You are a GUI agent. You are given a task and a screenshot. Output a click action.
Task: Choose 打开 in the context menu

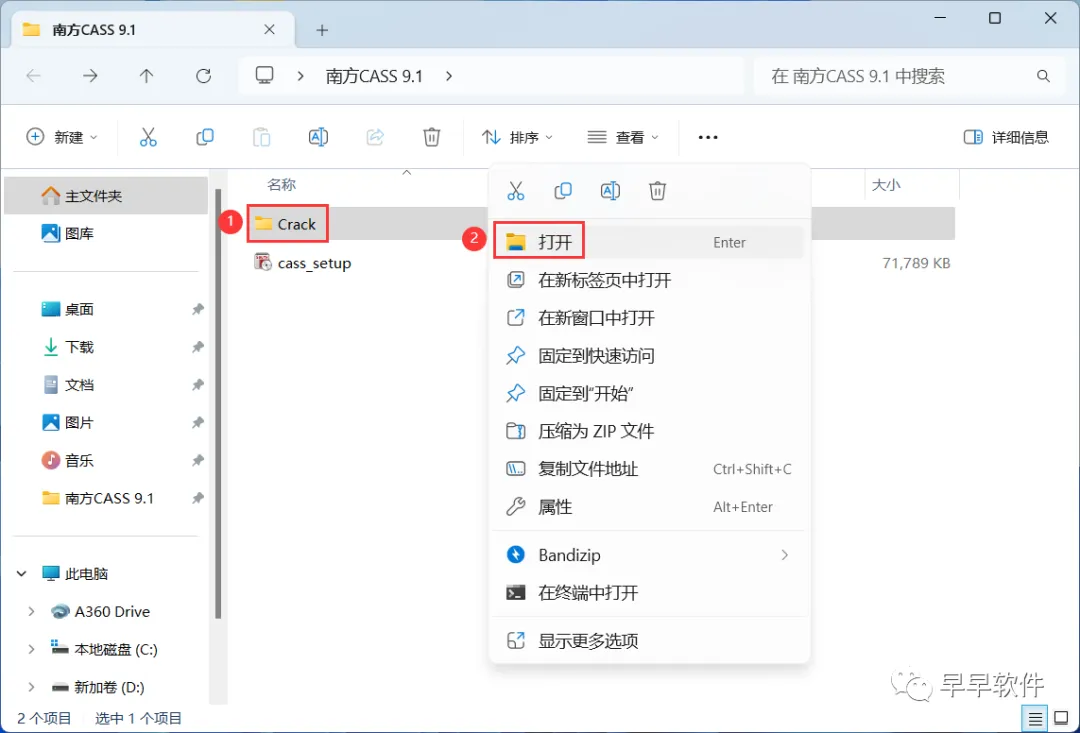(649, 242)
